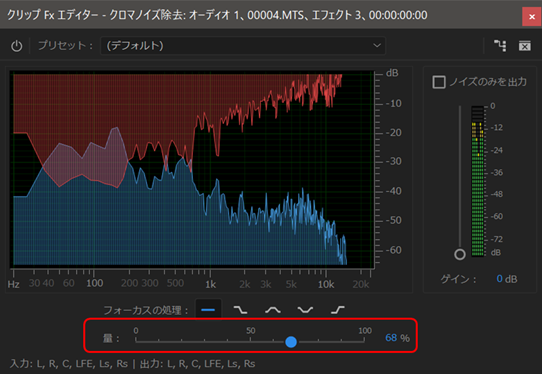This screenshot has height=374, width=542.
Task: Click the output level meter
Action: (478, 181)
